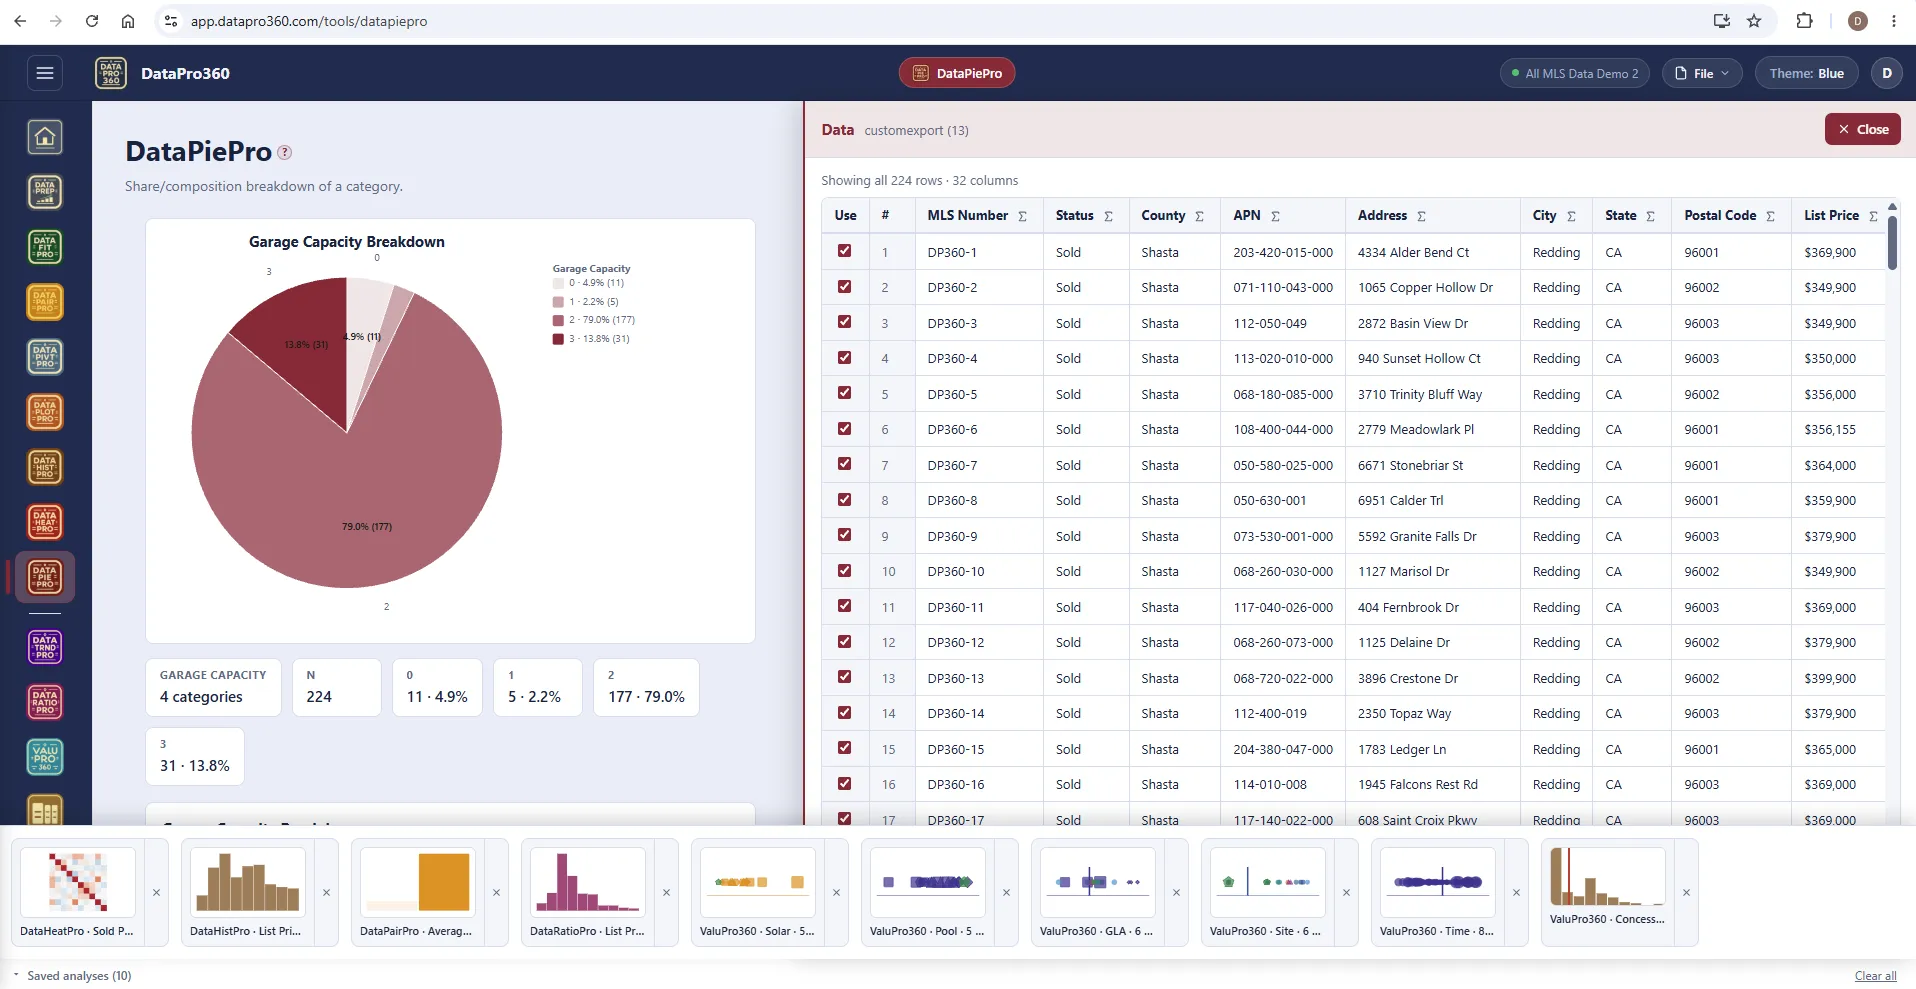Click the Clear all link
The width and height of the screenshot is (1916, 989).
click(x=1875, y=976)
